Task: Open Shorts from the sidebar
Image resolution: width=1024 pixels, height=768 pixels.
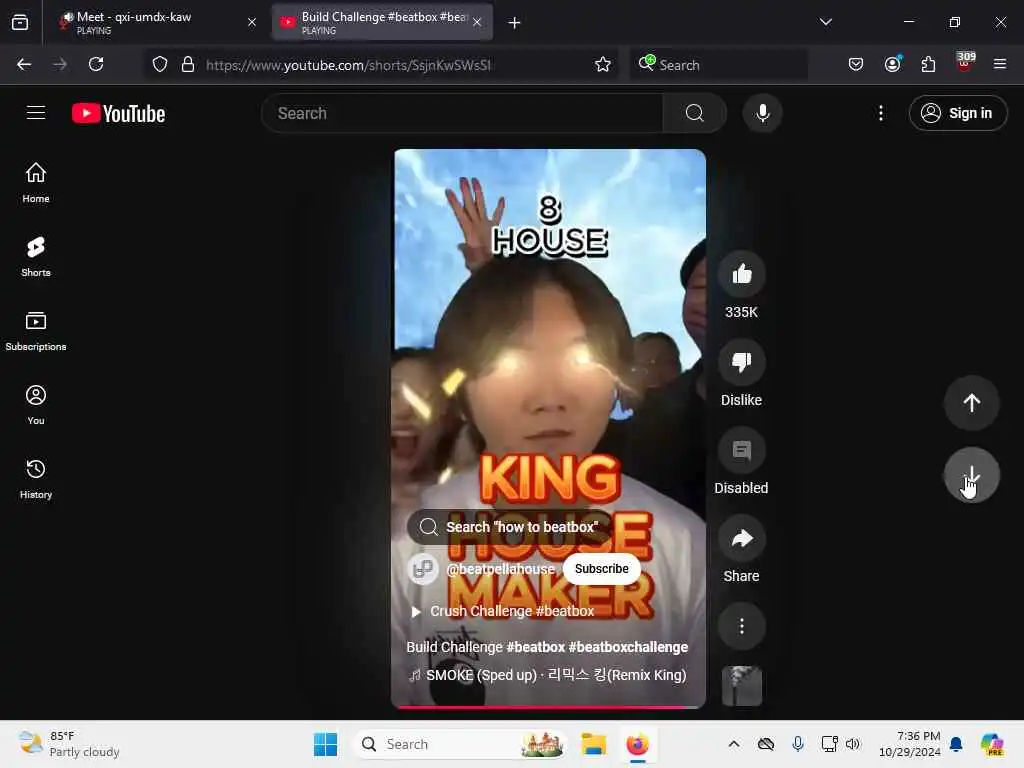Action: coord(36,257)
